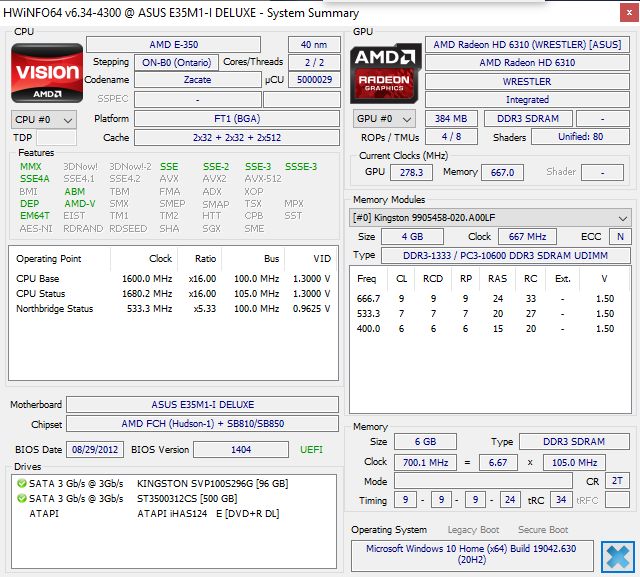Click the AMD-V feature label

click(80, 204)
